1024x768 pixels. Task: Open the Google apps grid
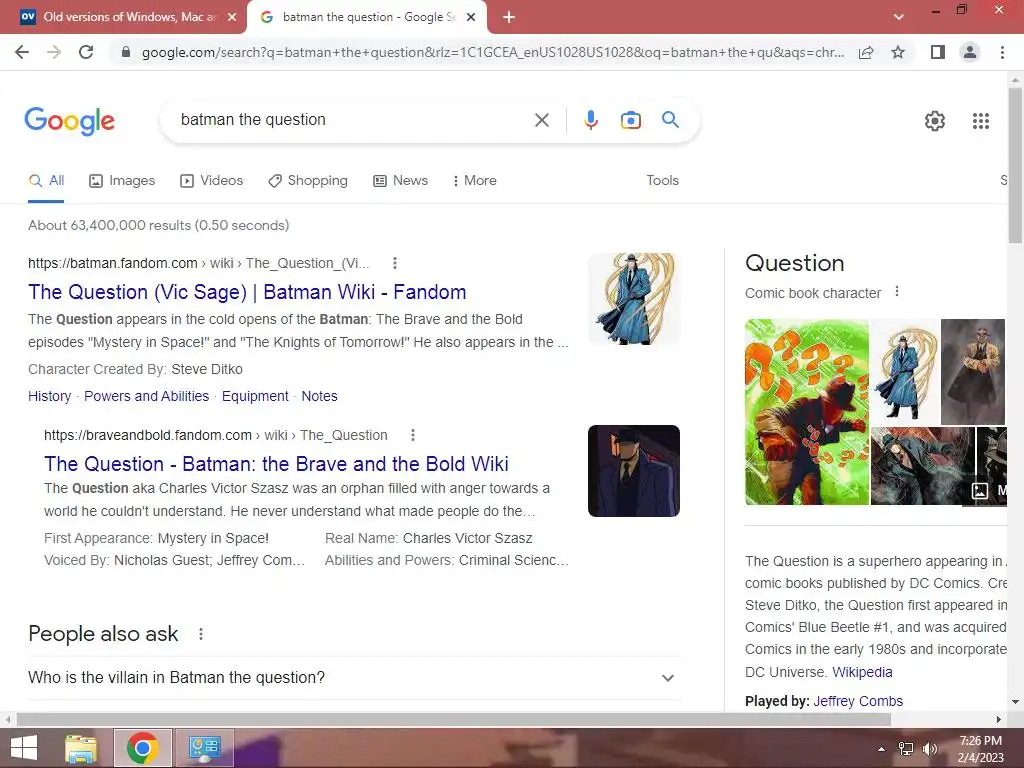[x=981, y=121]
